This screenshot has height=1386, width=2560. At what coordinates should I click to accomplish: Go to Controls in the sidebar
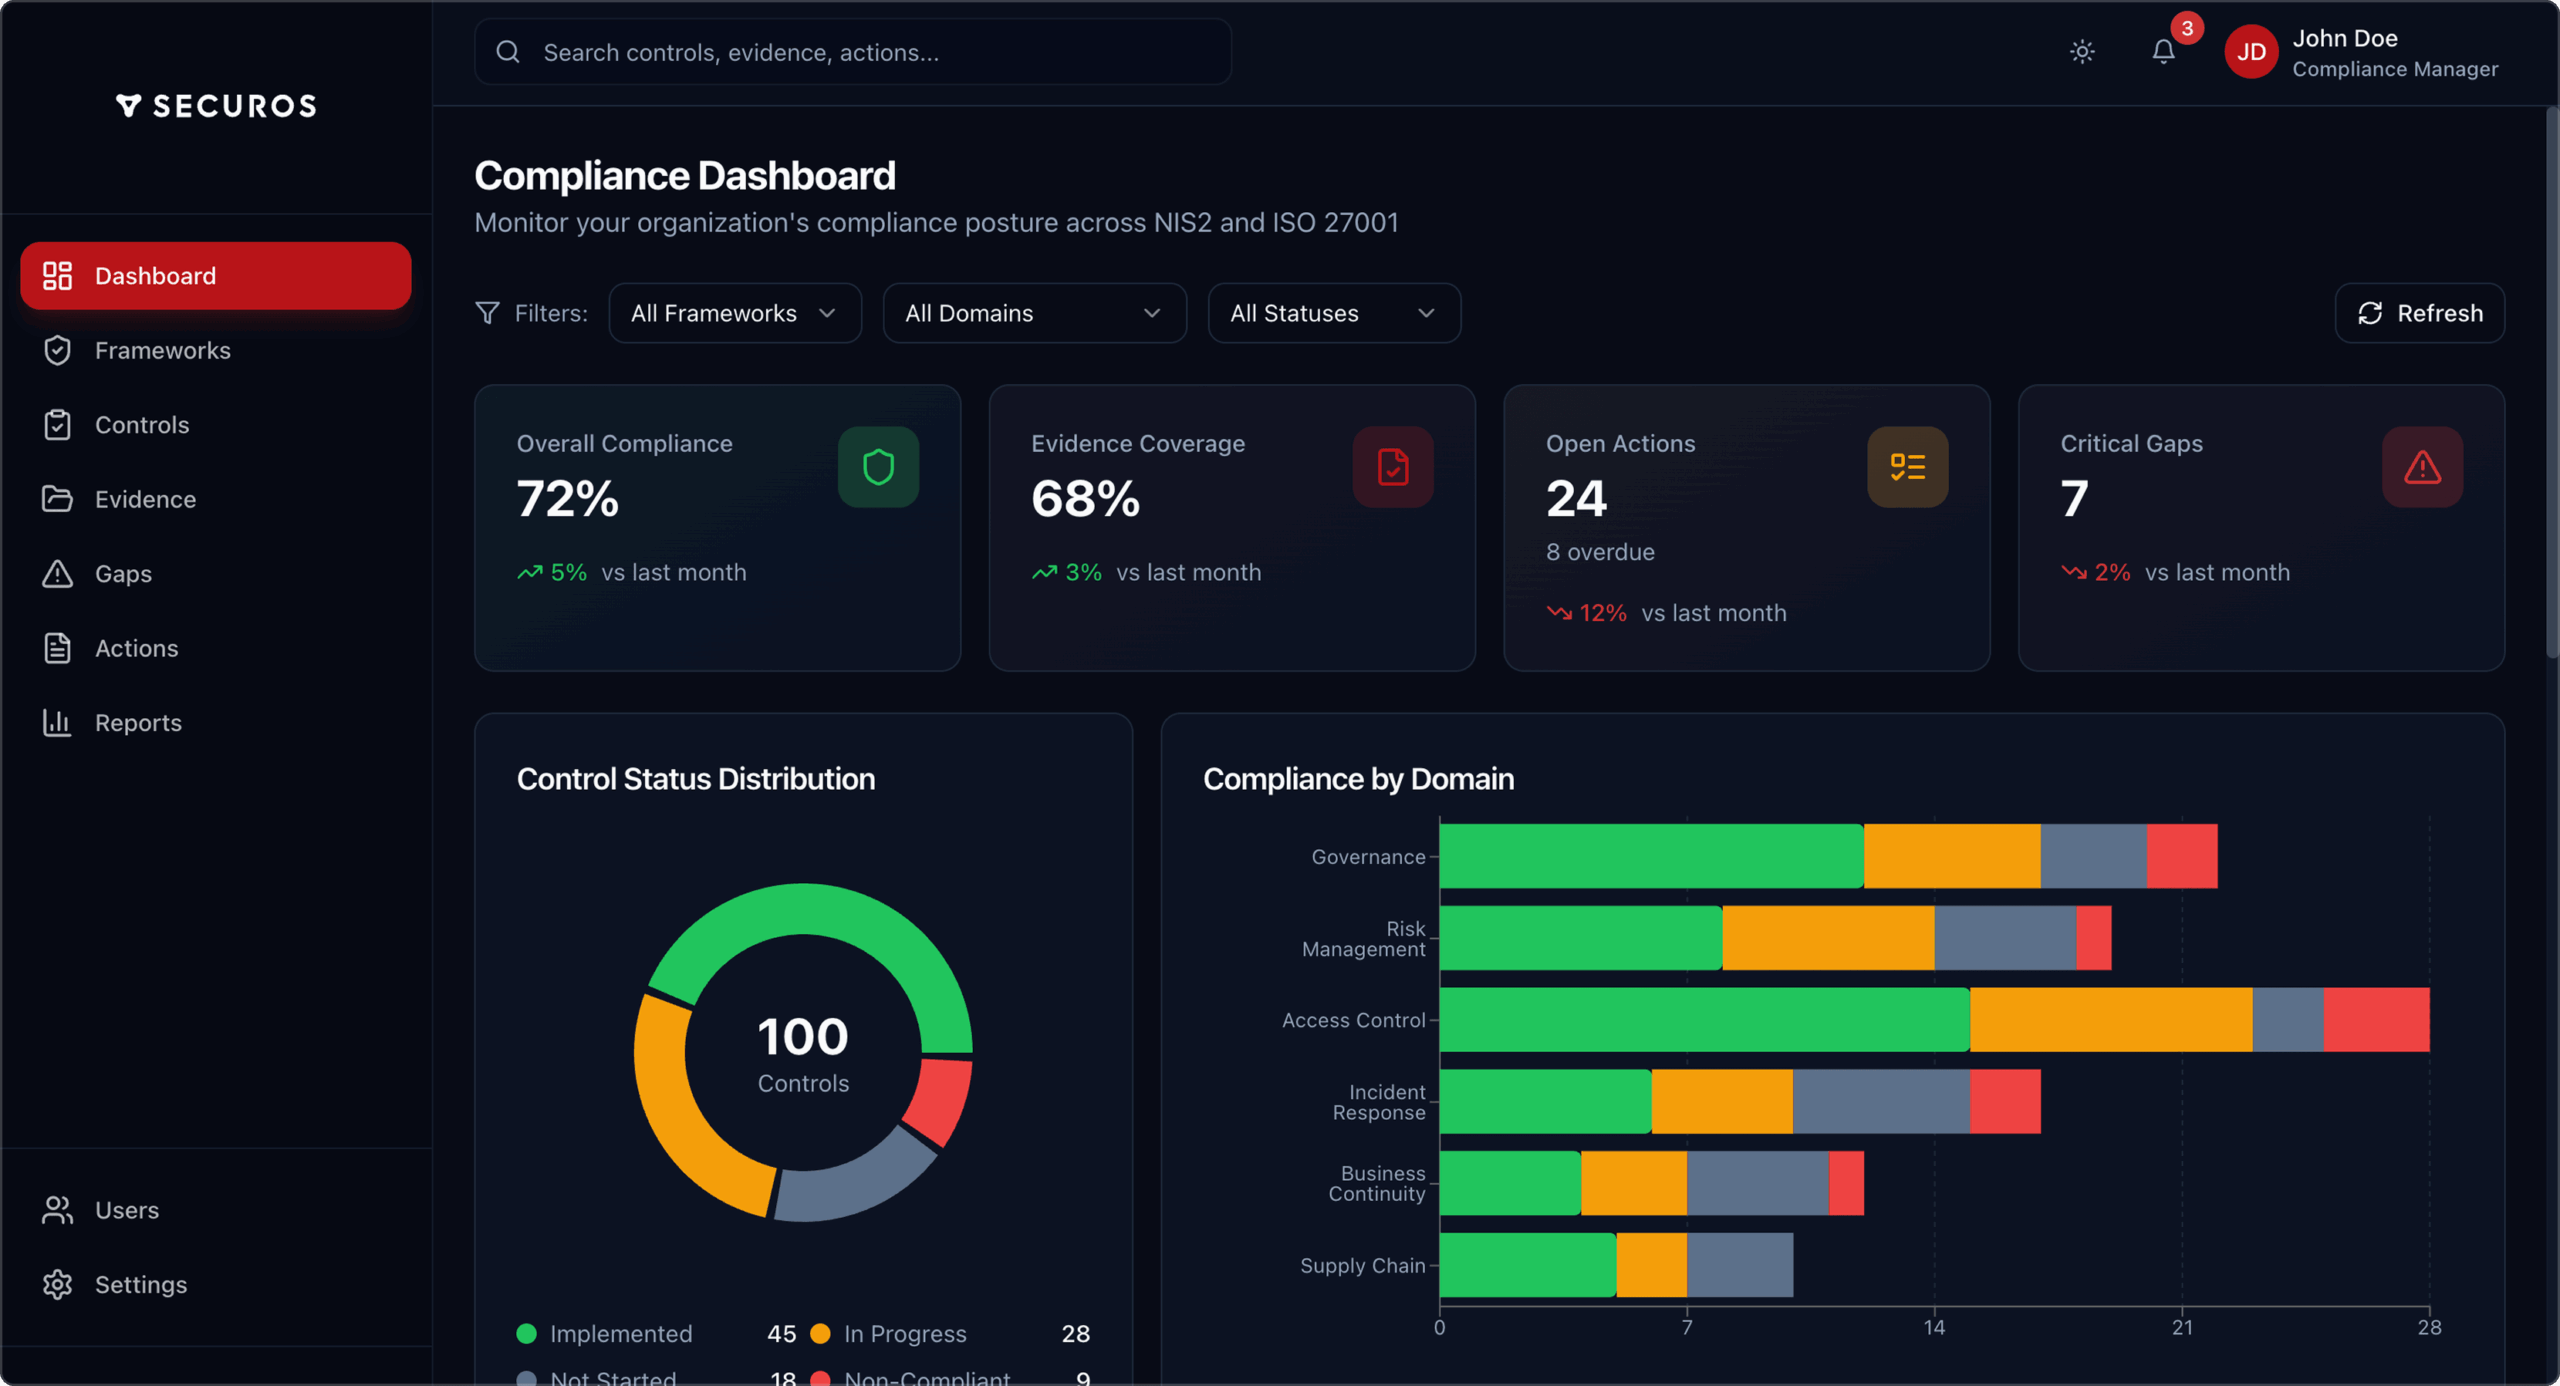(142, 425)
